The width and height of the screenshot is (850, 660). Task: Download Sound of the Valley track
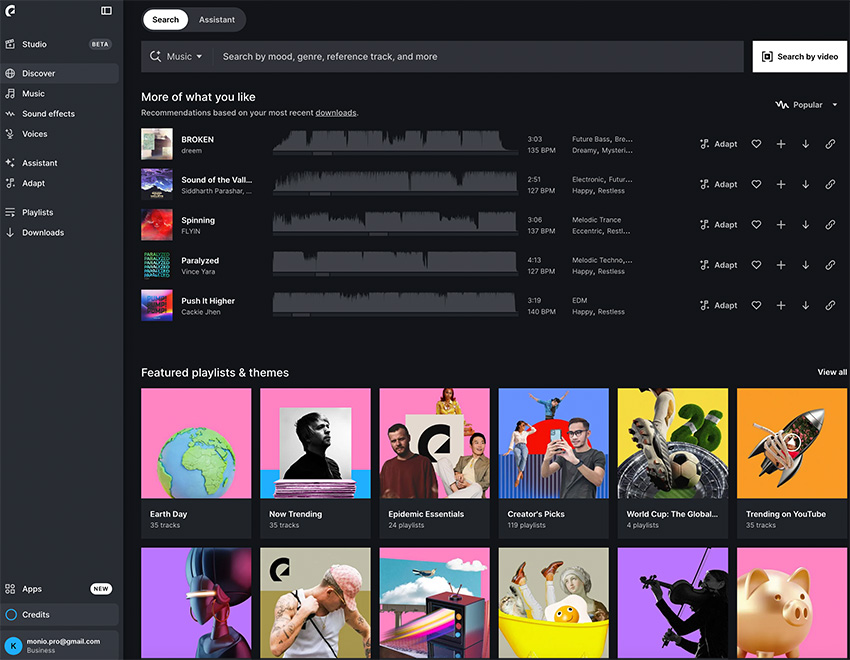click(x=806, y=184)
